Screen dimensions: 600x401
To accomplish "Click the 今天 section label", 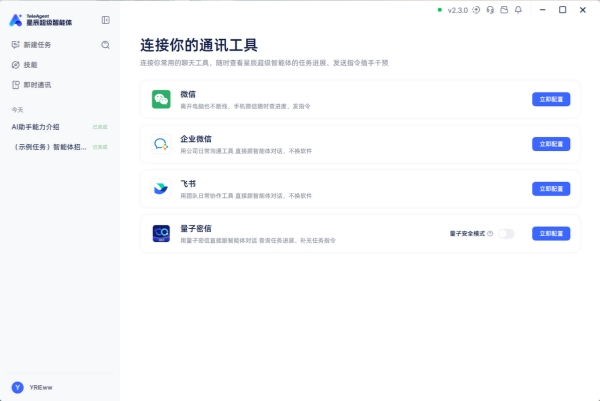I will pos(17,110).
